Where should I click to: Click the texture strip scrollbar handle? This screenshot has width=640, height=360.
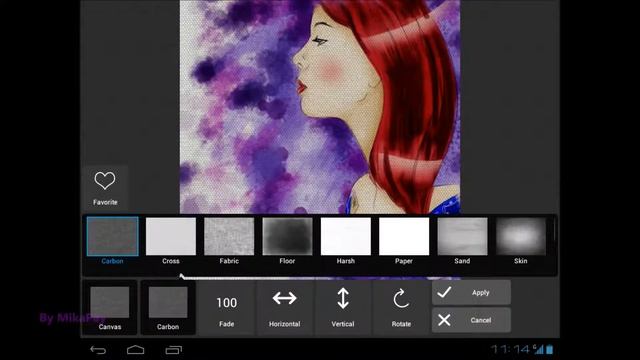[555, 230]
